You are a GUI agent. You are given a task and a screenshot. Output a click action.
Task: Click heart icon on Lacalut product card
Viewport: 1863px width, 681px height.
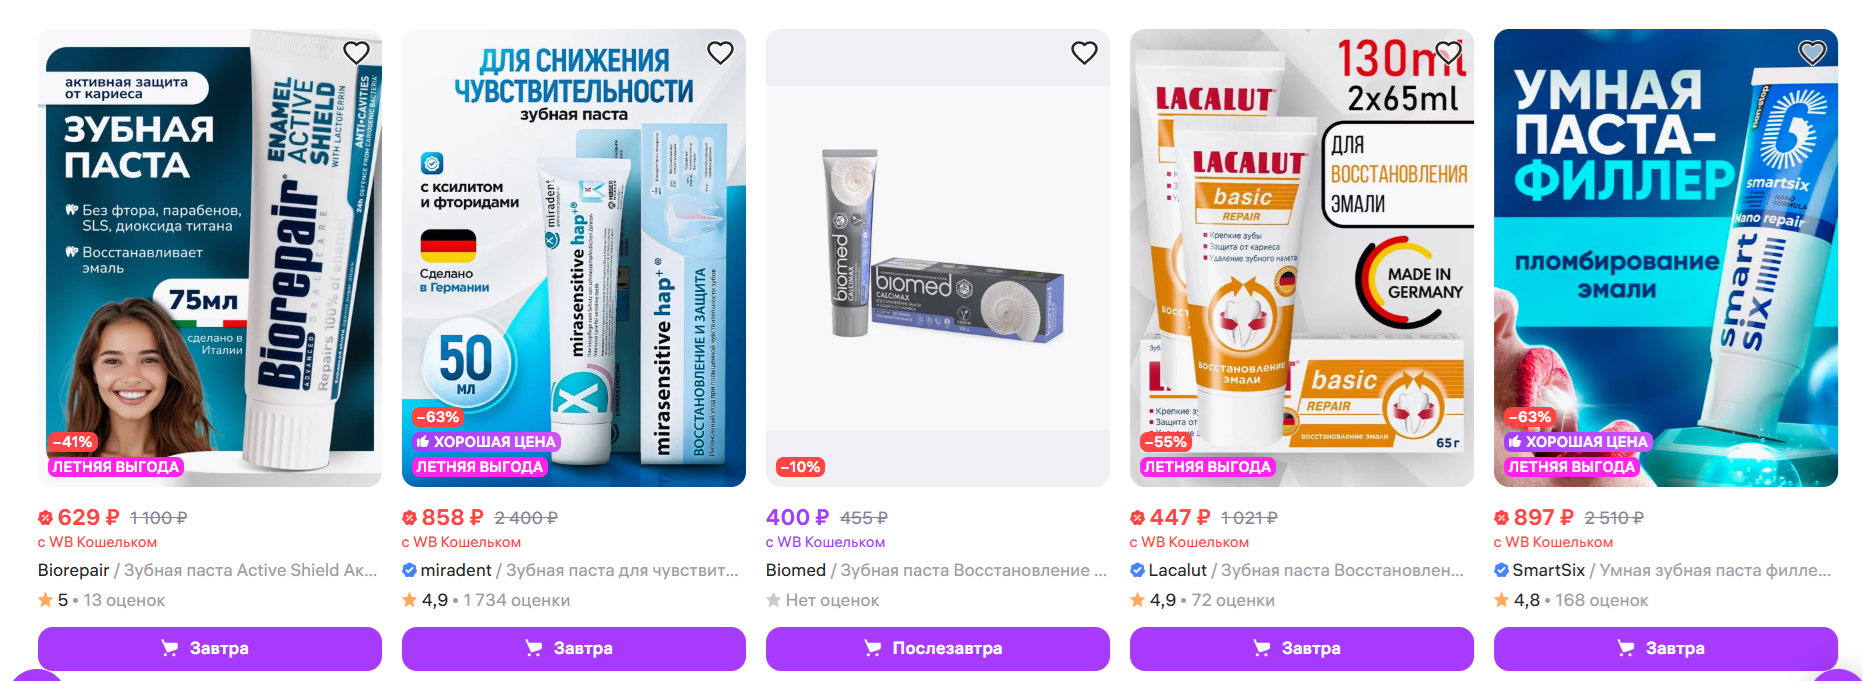1448,53
